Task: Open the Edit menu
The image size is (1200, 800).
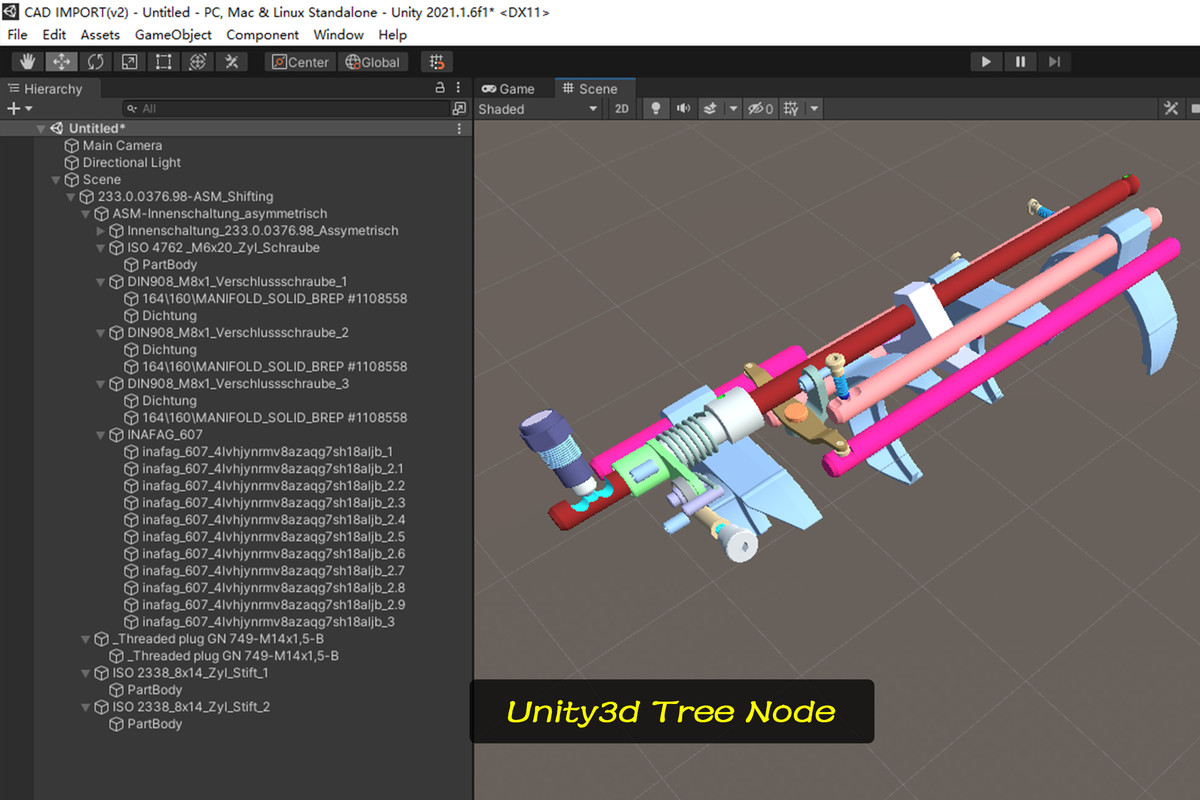Action: (x=54, y=34)
